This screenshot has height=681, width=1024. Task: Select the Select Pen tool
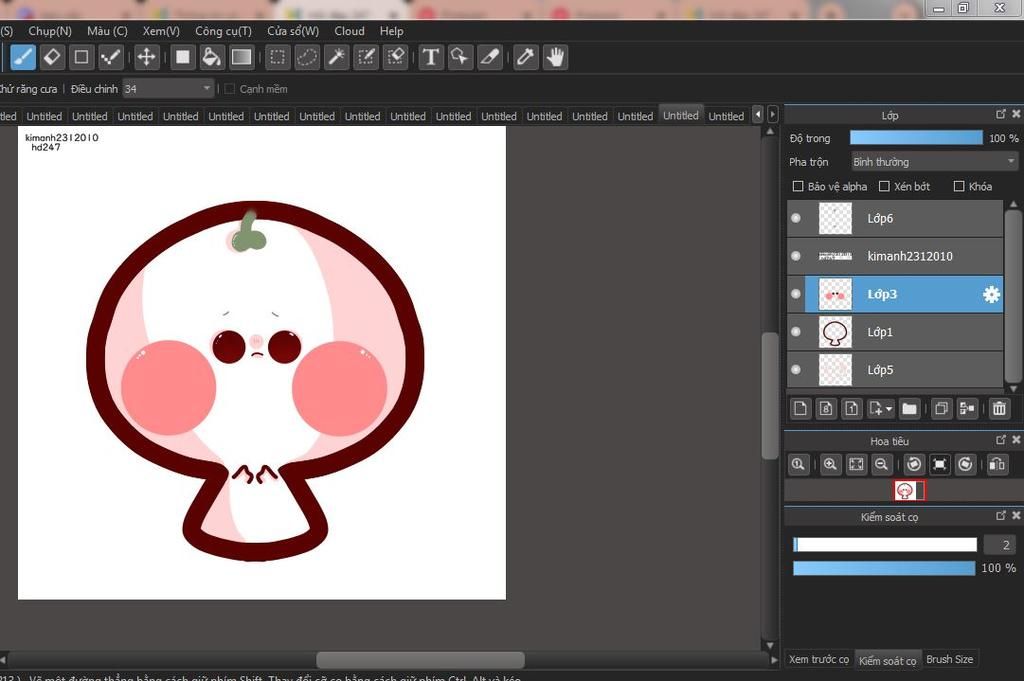tap(366, 57)
